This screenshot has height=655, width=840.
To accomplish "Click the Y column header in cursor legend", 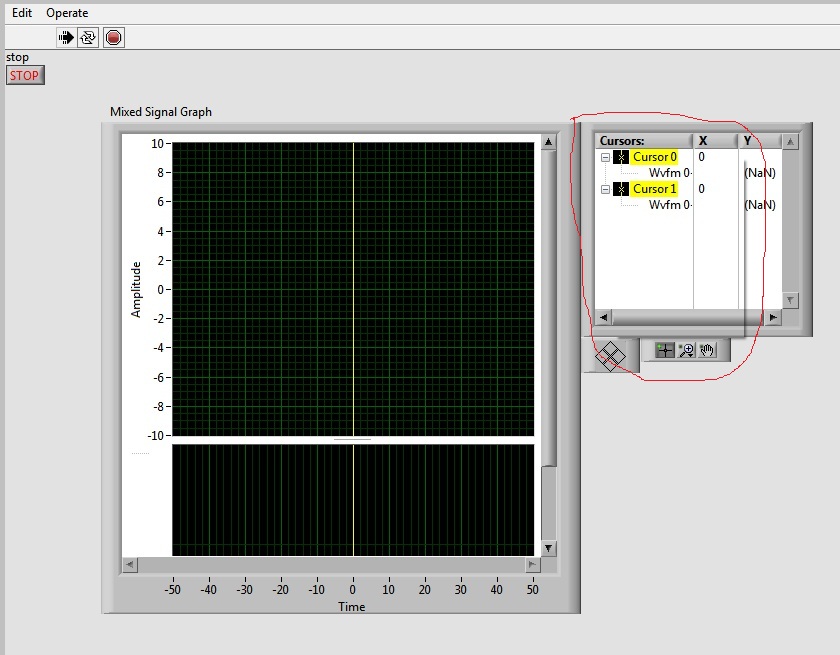I will (x=760, y=141).
